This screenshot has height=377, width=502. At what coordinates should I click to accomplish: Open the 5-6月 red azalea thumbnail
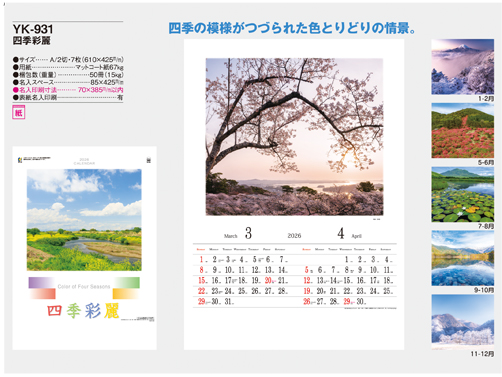point(462,131)
